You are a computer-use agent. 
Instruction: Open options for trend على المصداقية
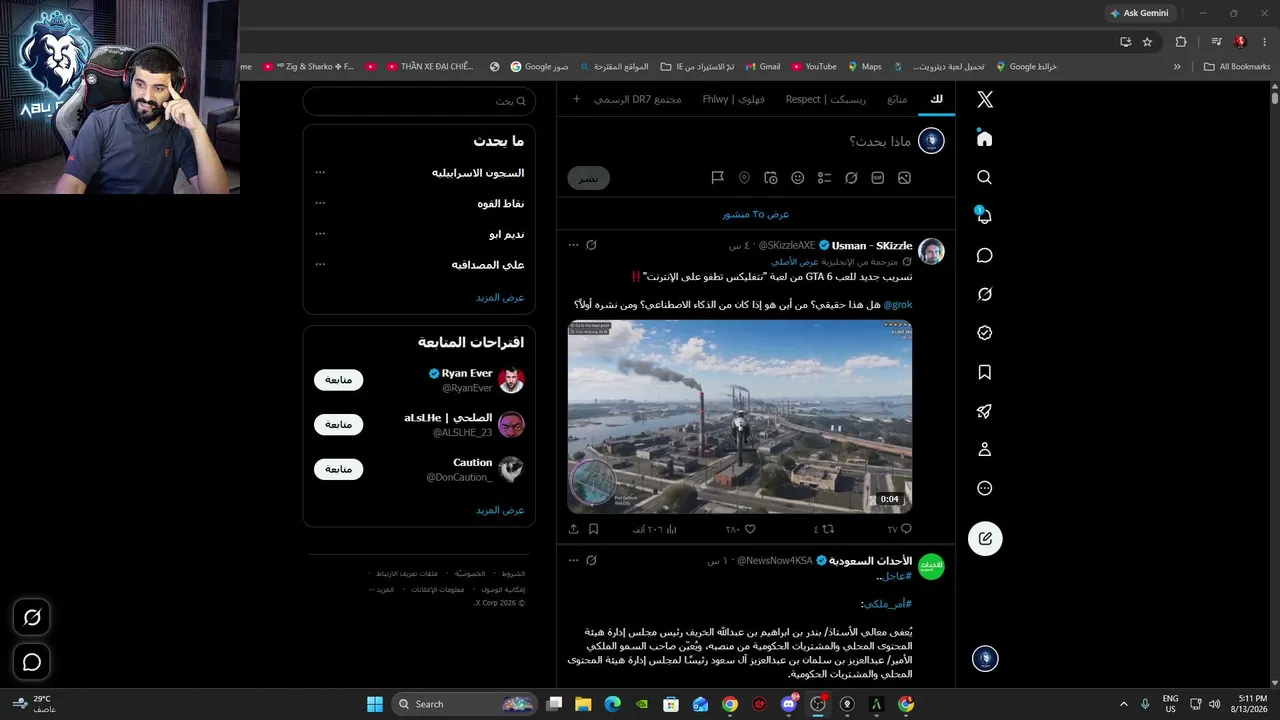320,265
